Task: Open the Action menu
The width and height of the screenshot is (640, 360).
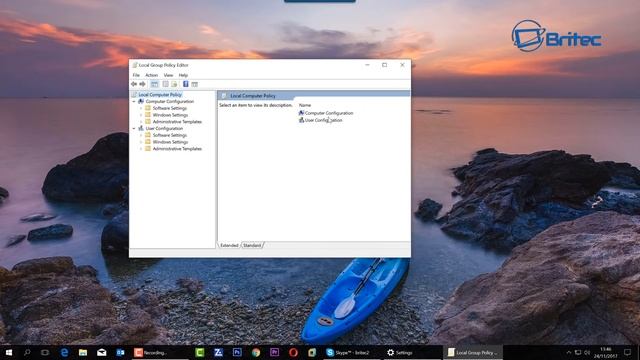Action: click(151, 75)
